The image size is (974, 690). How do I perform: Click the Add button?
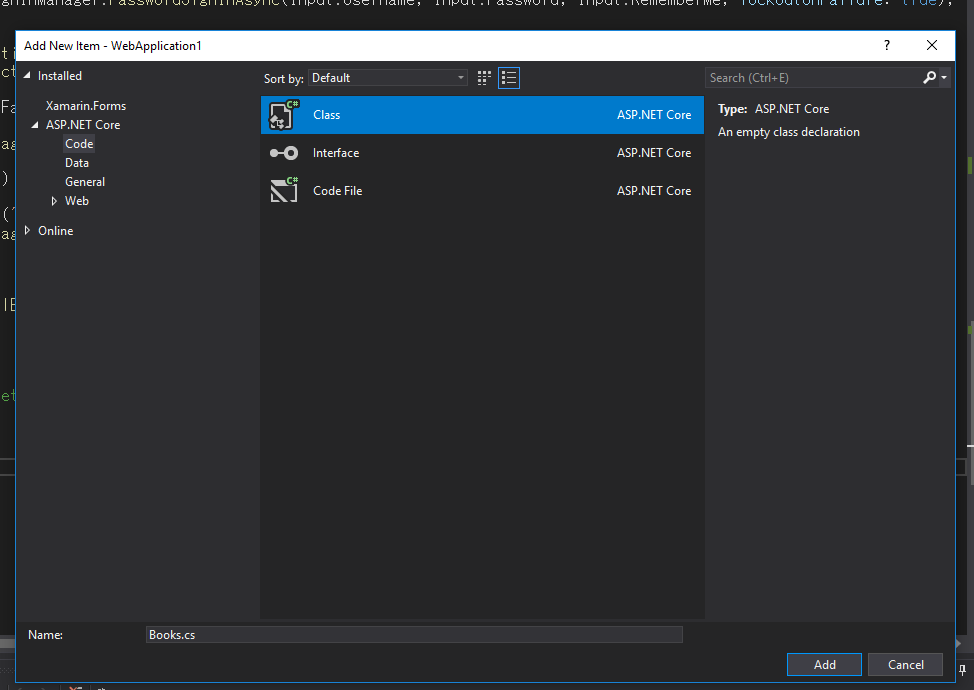[824, 665]
